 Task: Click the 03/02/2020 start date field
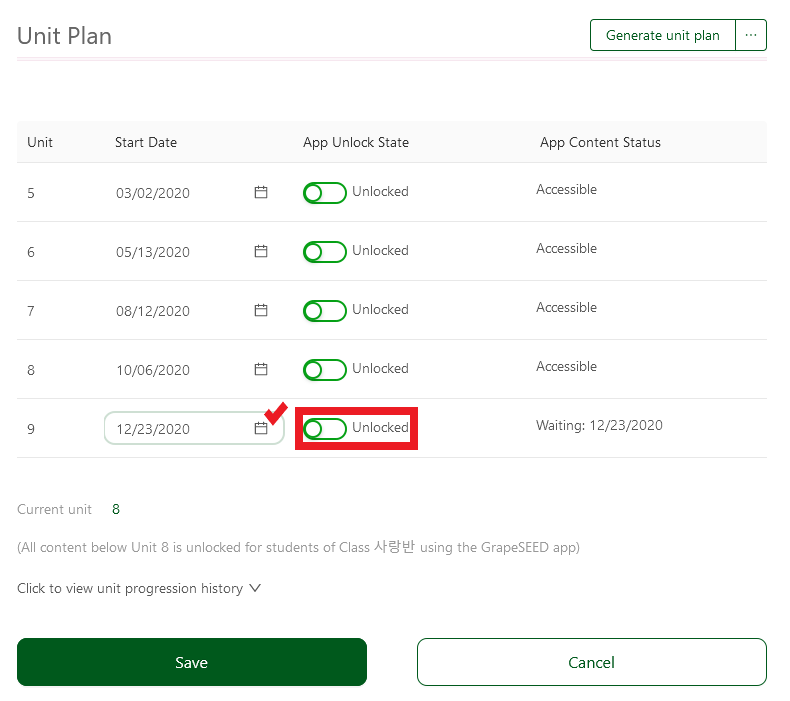click(x=194, y=193)
